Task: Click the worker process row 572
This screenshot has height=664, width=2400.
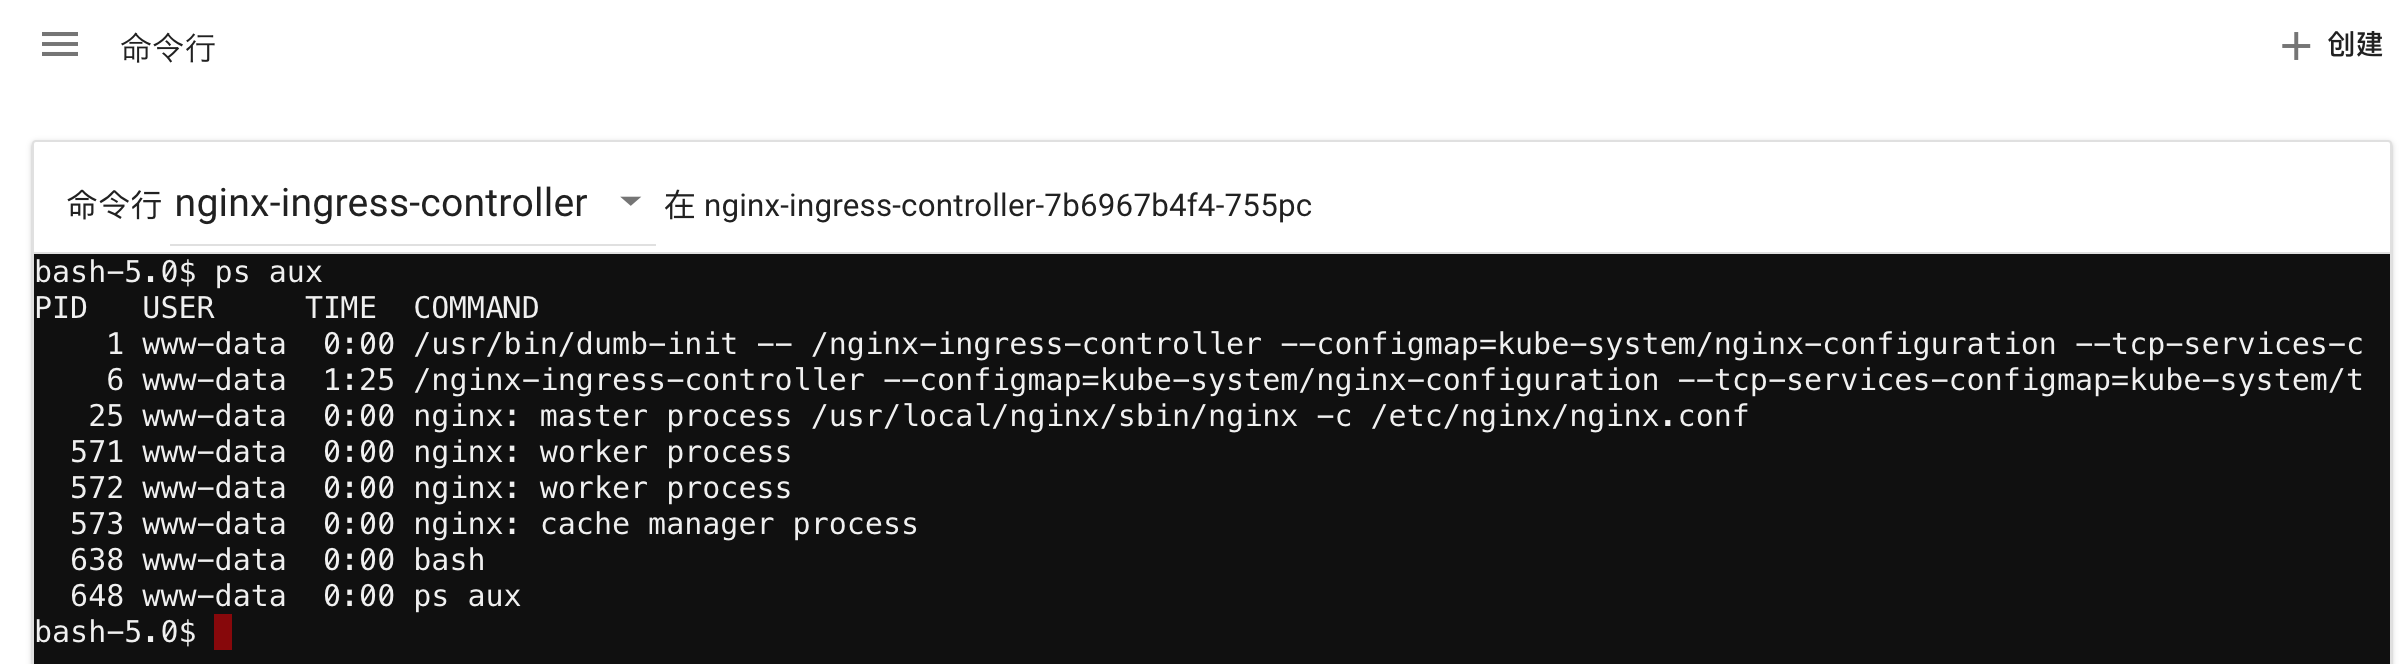Action: tap(413, 488)
